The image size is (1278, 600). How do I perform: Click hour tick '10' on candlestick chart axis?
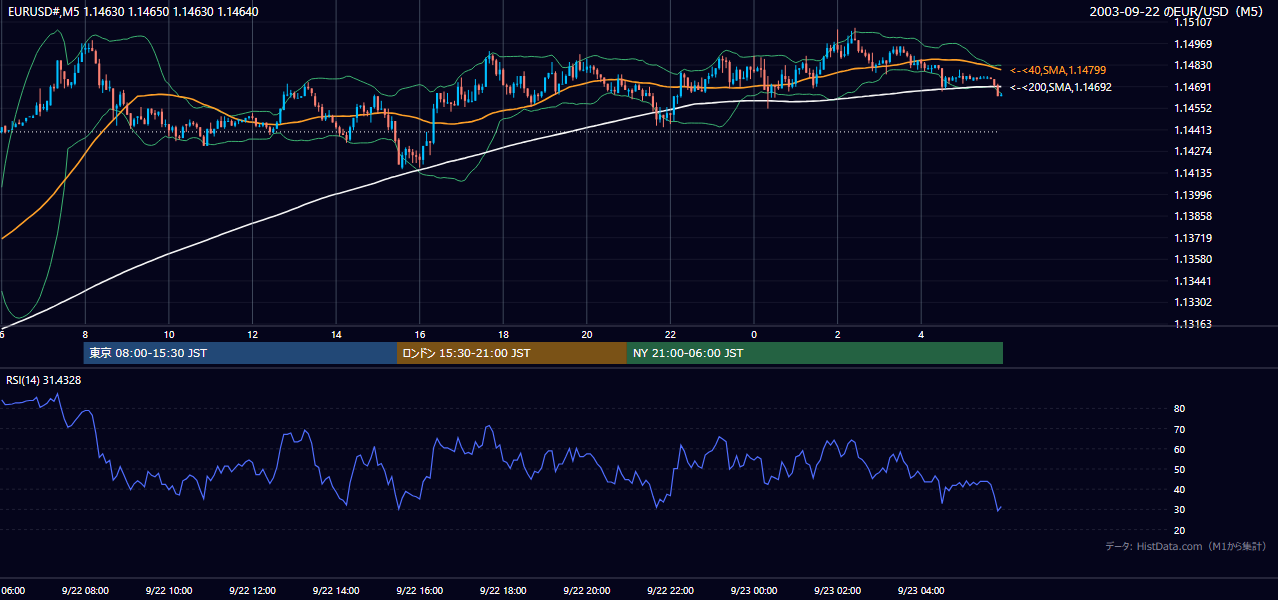click(x=168, y=334)
